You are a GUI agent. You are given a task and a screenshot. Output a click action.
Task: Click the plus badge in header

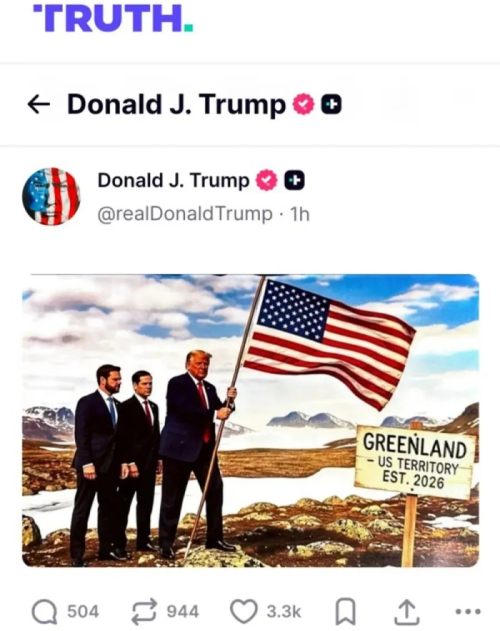(x=331, y=105)
